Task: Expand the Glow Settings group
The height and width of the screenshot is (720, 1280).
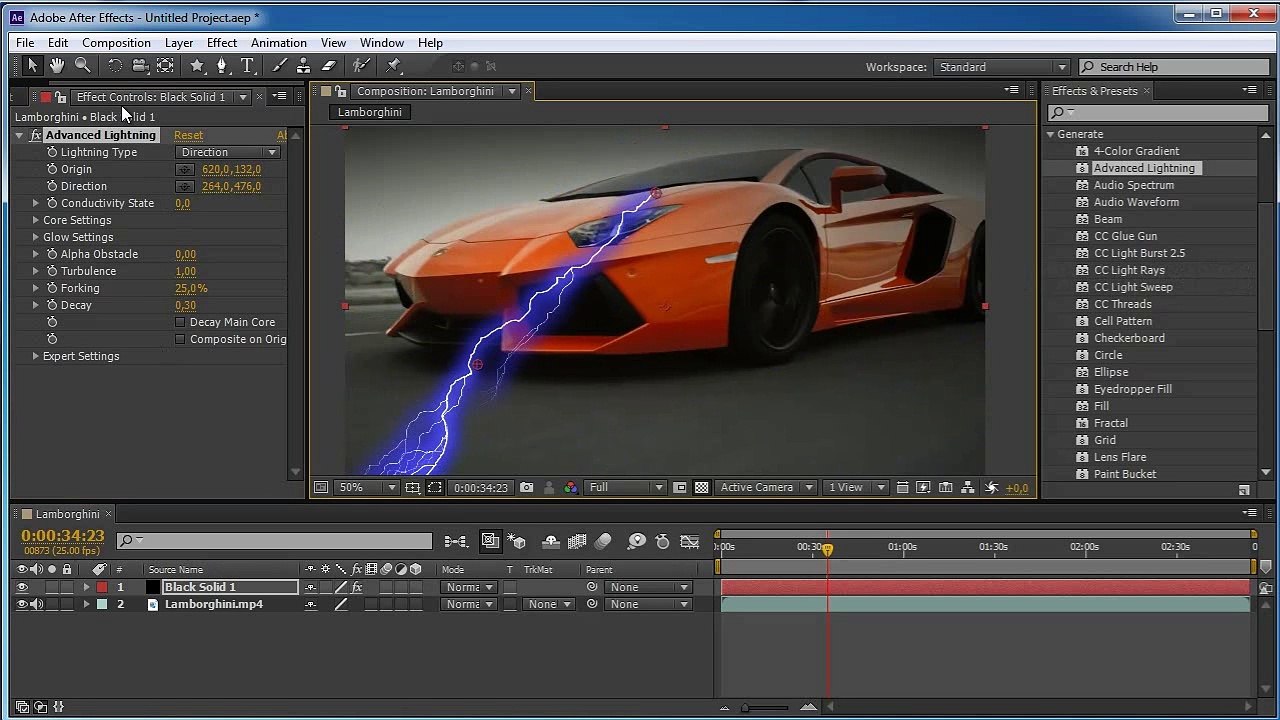Action: coord(36,238)
